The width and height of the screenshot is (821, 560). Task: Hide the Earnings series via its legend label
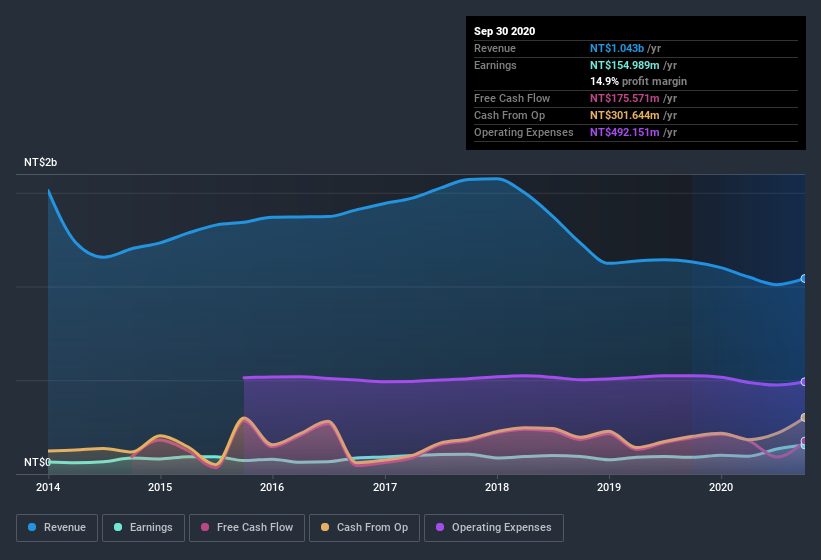(x=153, y=527)
